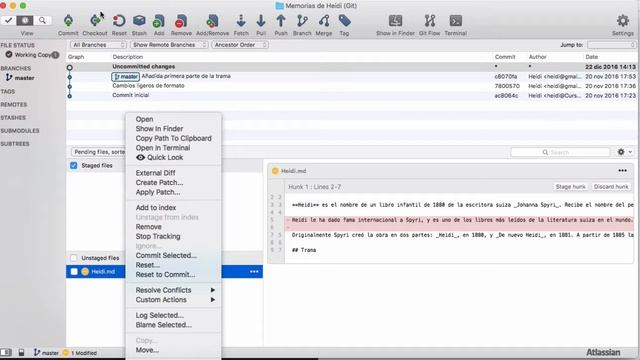Click the Merge toolbar icon
Screen dimensions: 640x360
click(324, 21)
